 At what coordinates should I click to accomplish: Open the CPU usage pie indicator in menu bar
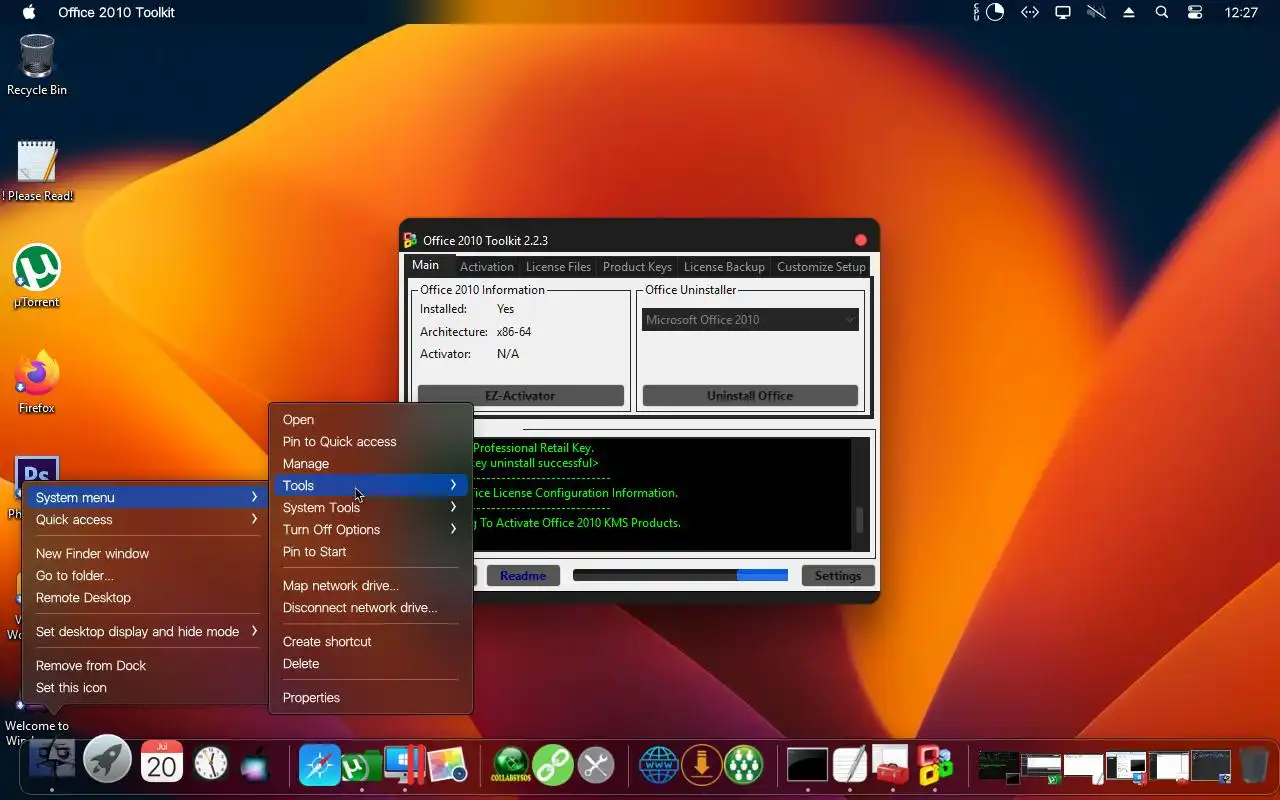994,12
